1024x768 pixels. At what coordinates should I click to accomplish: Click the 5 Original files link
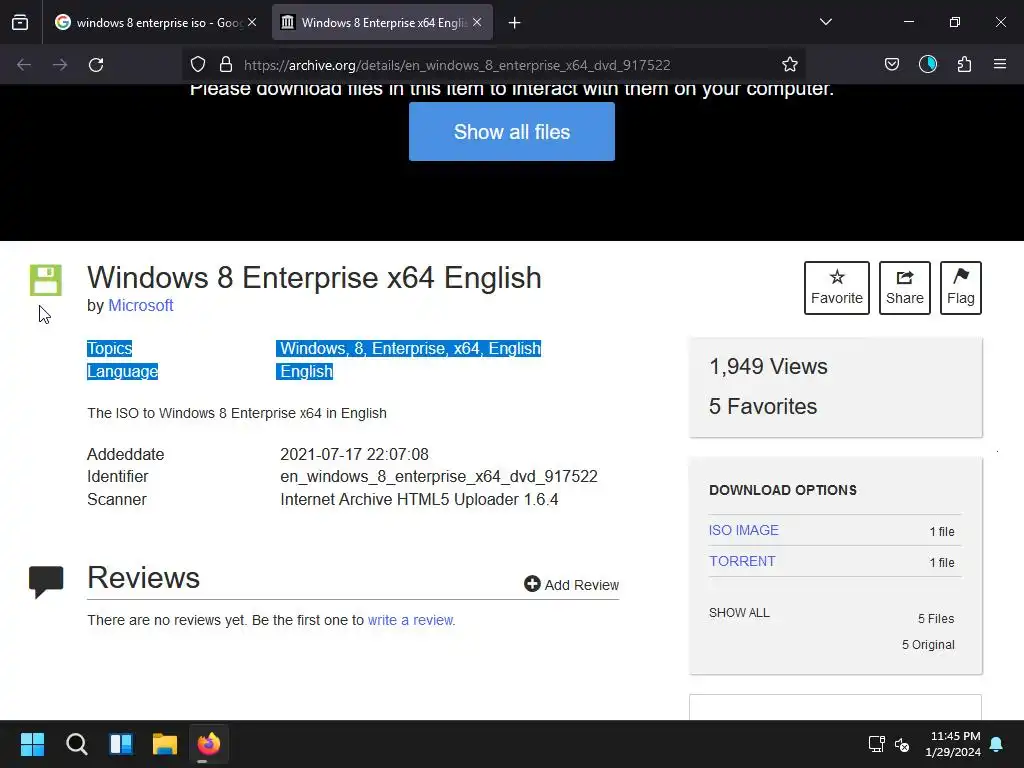click(928, 645)
